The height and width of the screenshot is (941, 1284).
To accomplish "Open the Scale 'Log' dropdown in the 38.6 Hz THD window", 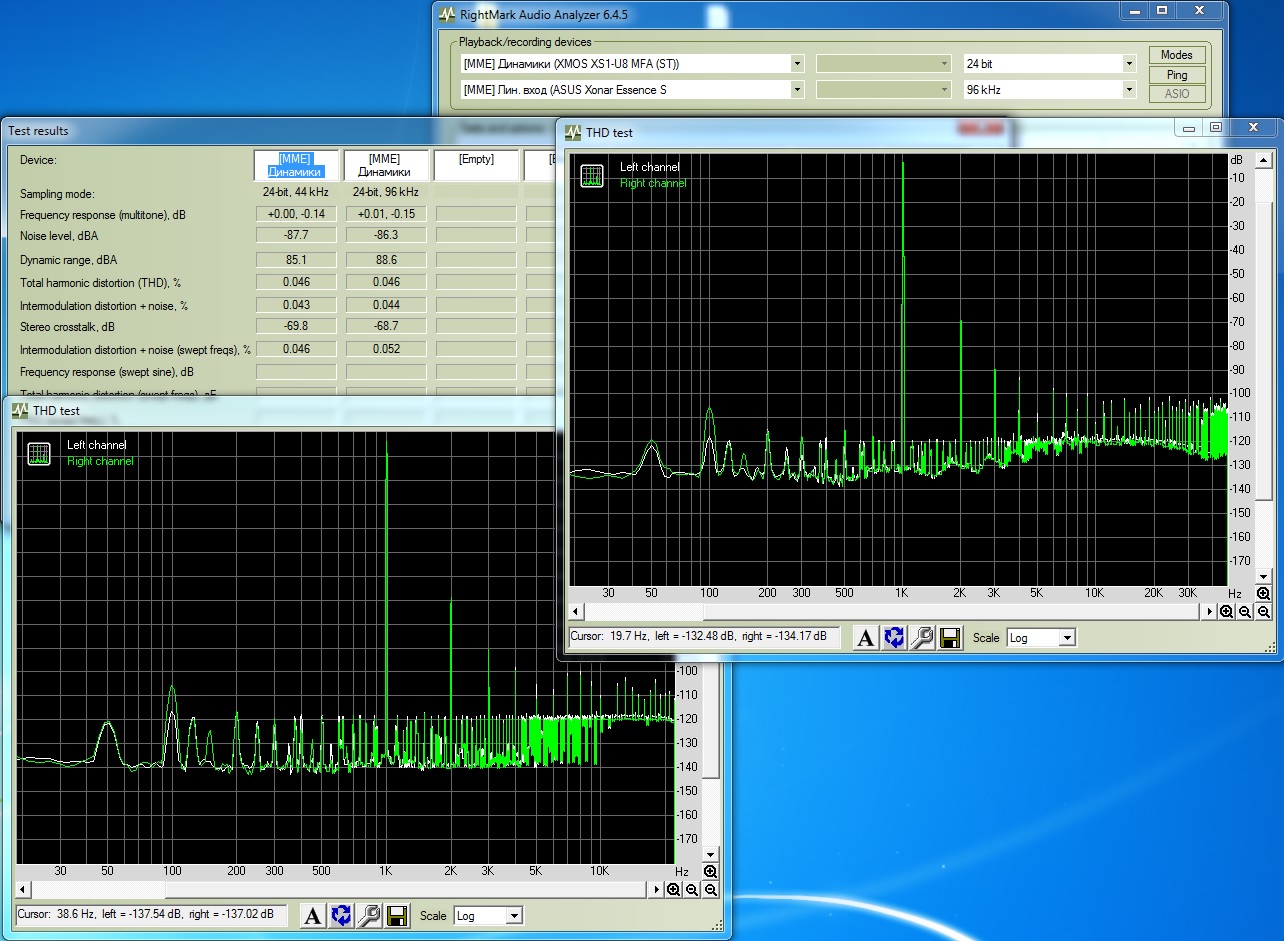I will coord(513,916).
